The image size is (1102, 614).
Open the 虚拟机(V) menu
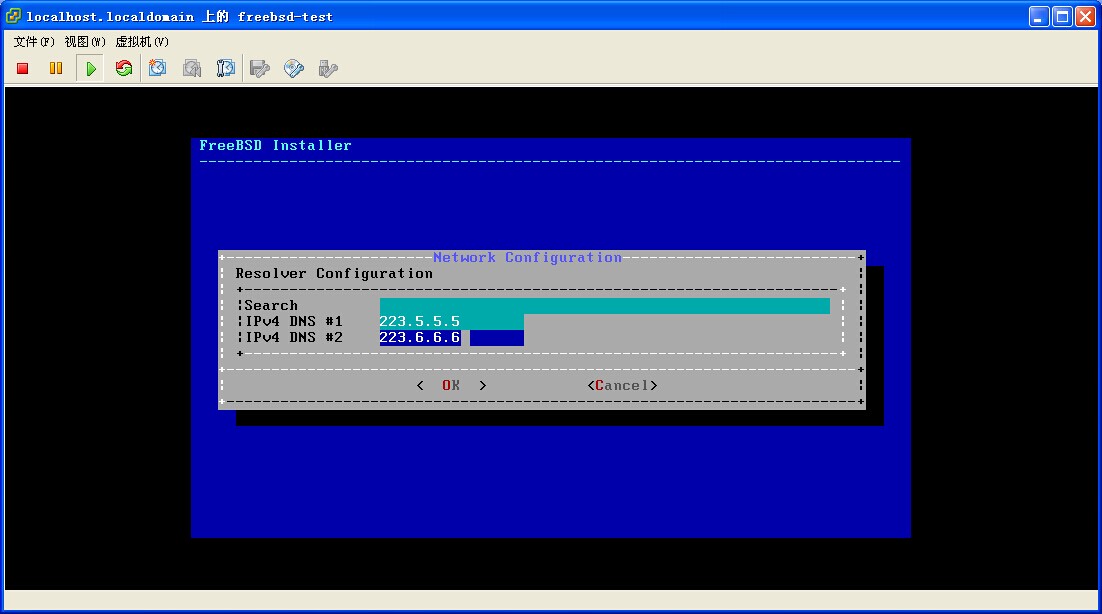tap(142, 42)
